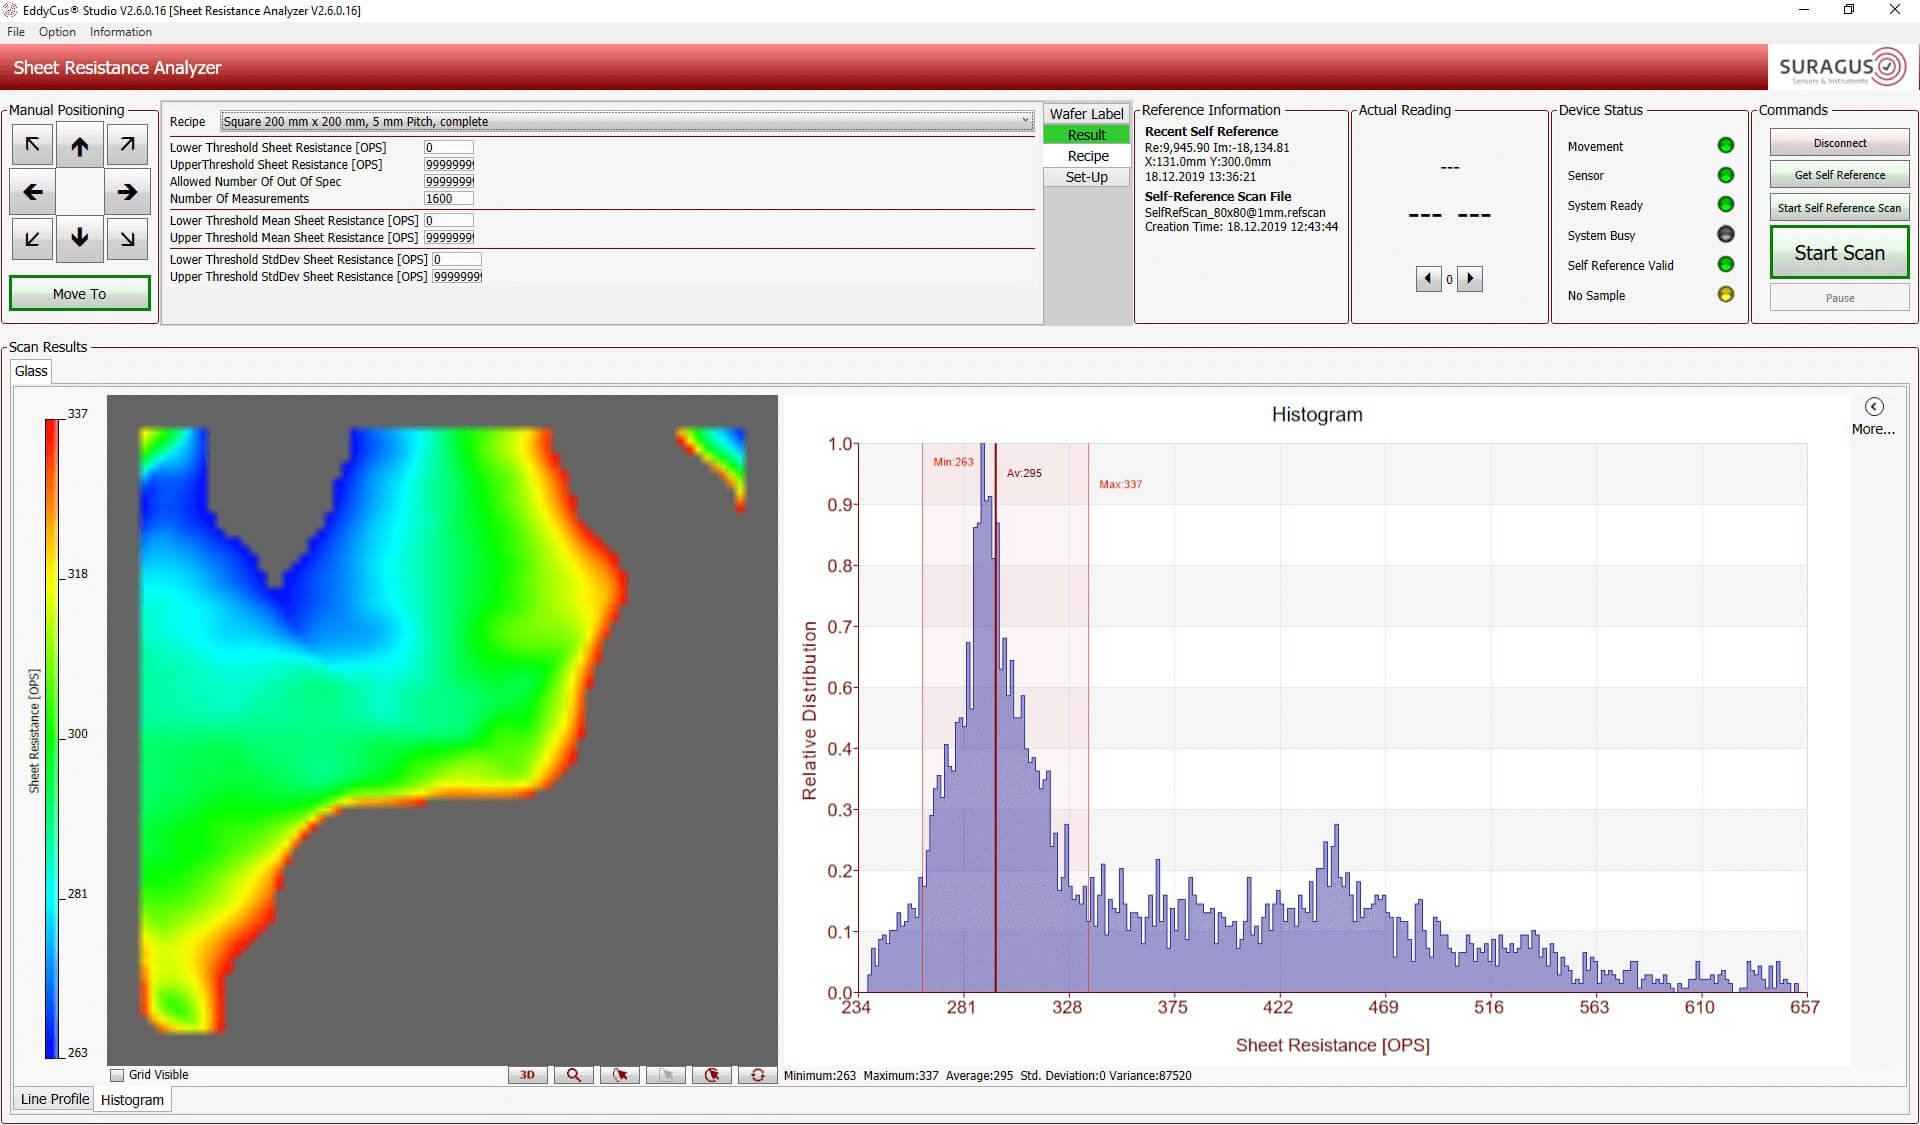The height and width of the screenshot is (1125, 1920).
Task: Click the rotate-left diagonal arrow icon
Action: (x=33, y=143)
